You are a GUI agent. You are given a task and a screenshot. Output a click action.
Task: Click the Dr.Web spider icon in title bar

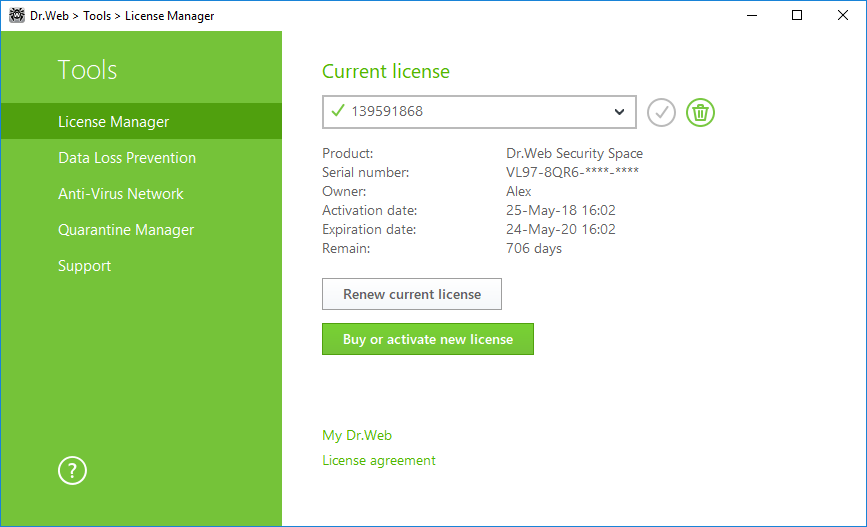click(x=17, y=15)
